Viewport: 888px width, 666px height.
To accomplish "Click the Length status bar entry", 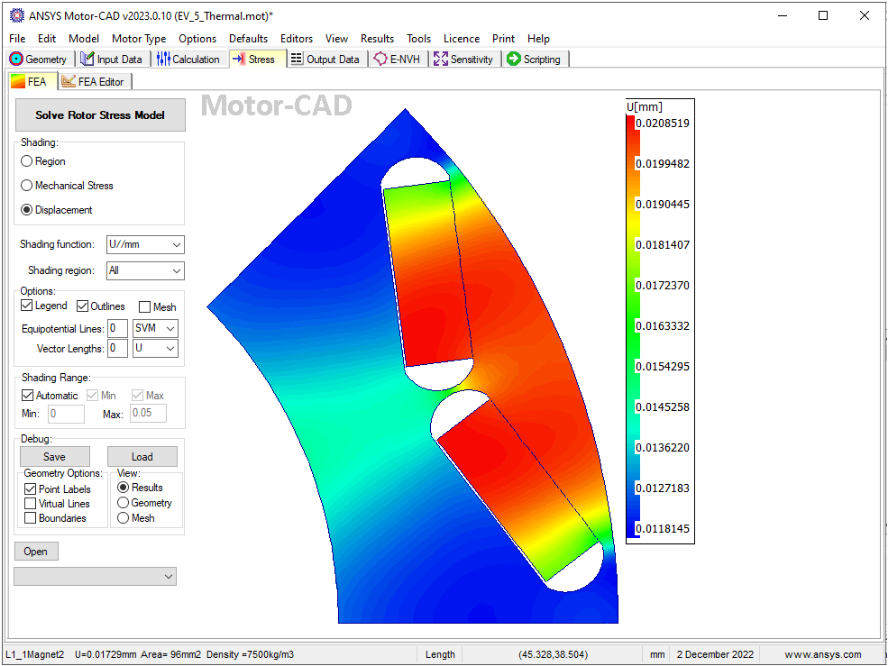I will pos(440,655).
